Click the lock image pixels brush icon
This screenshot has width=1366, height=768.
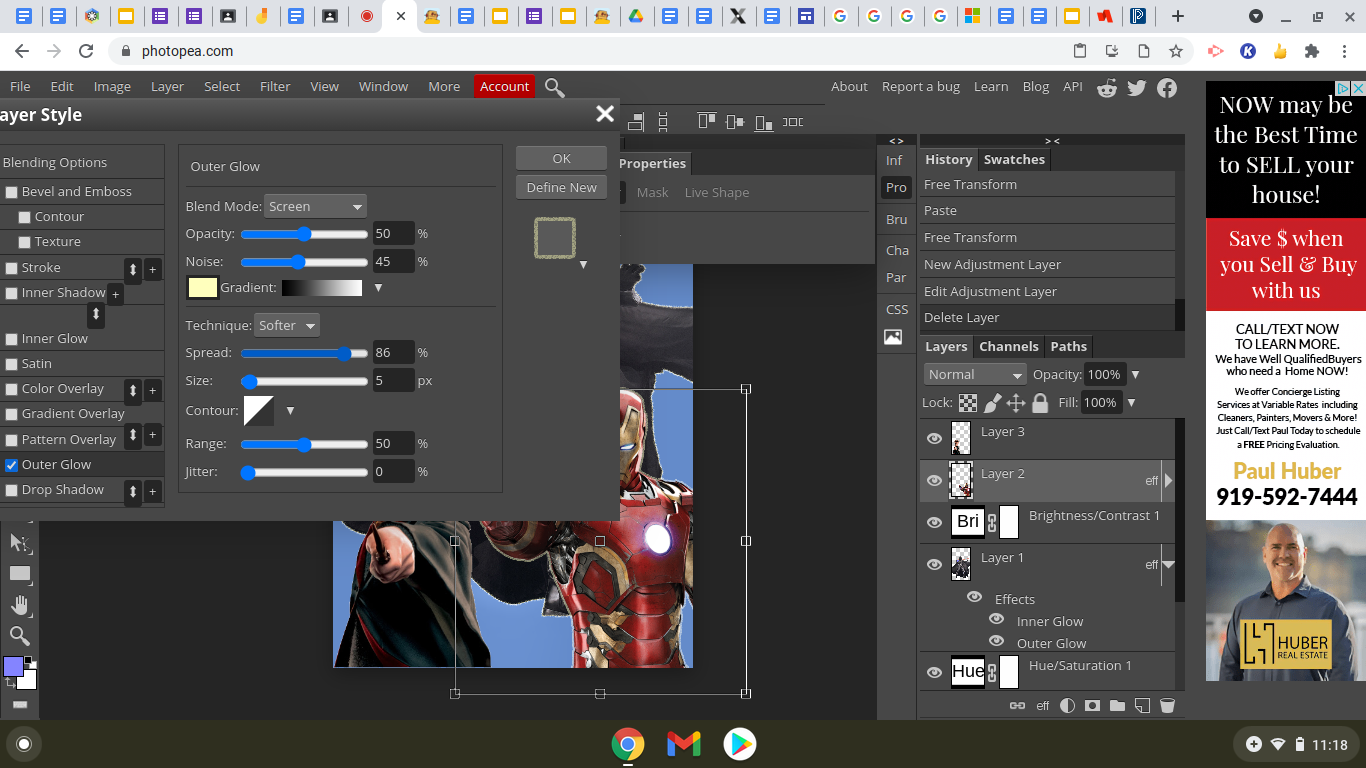tap(992, 403)
